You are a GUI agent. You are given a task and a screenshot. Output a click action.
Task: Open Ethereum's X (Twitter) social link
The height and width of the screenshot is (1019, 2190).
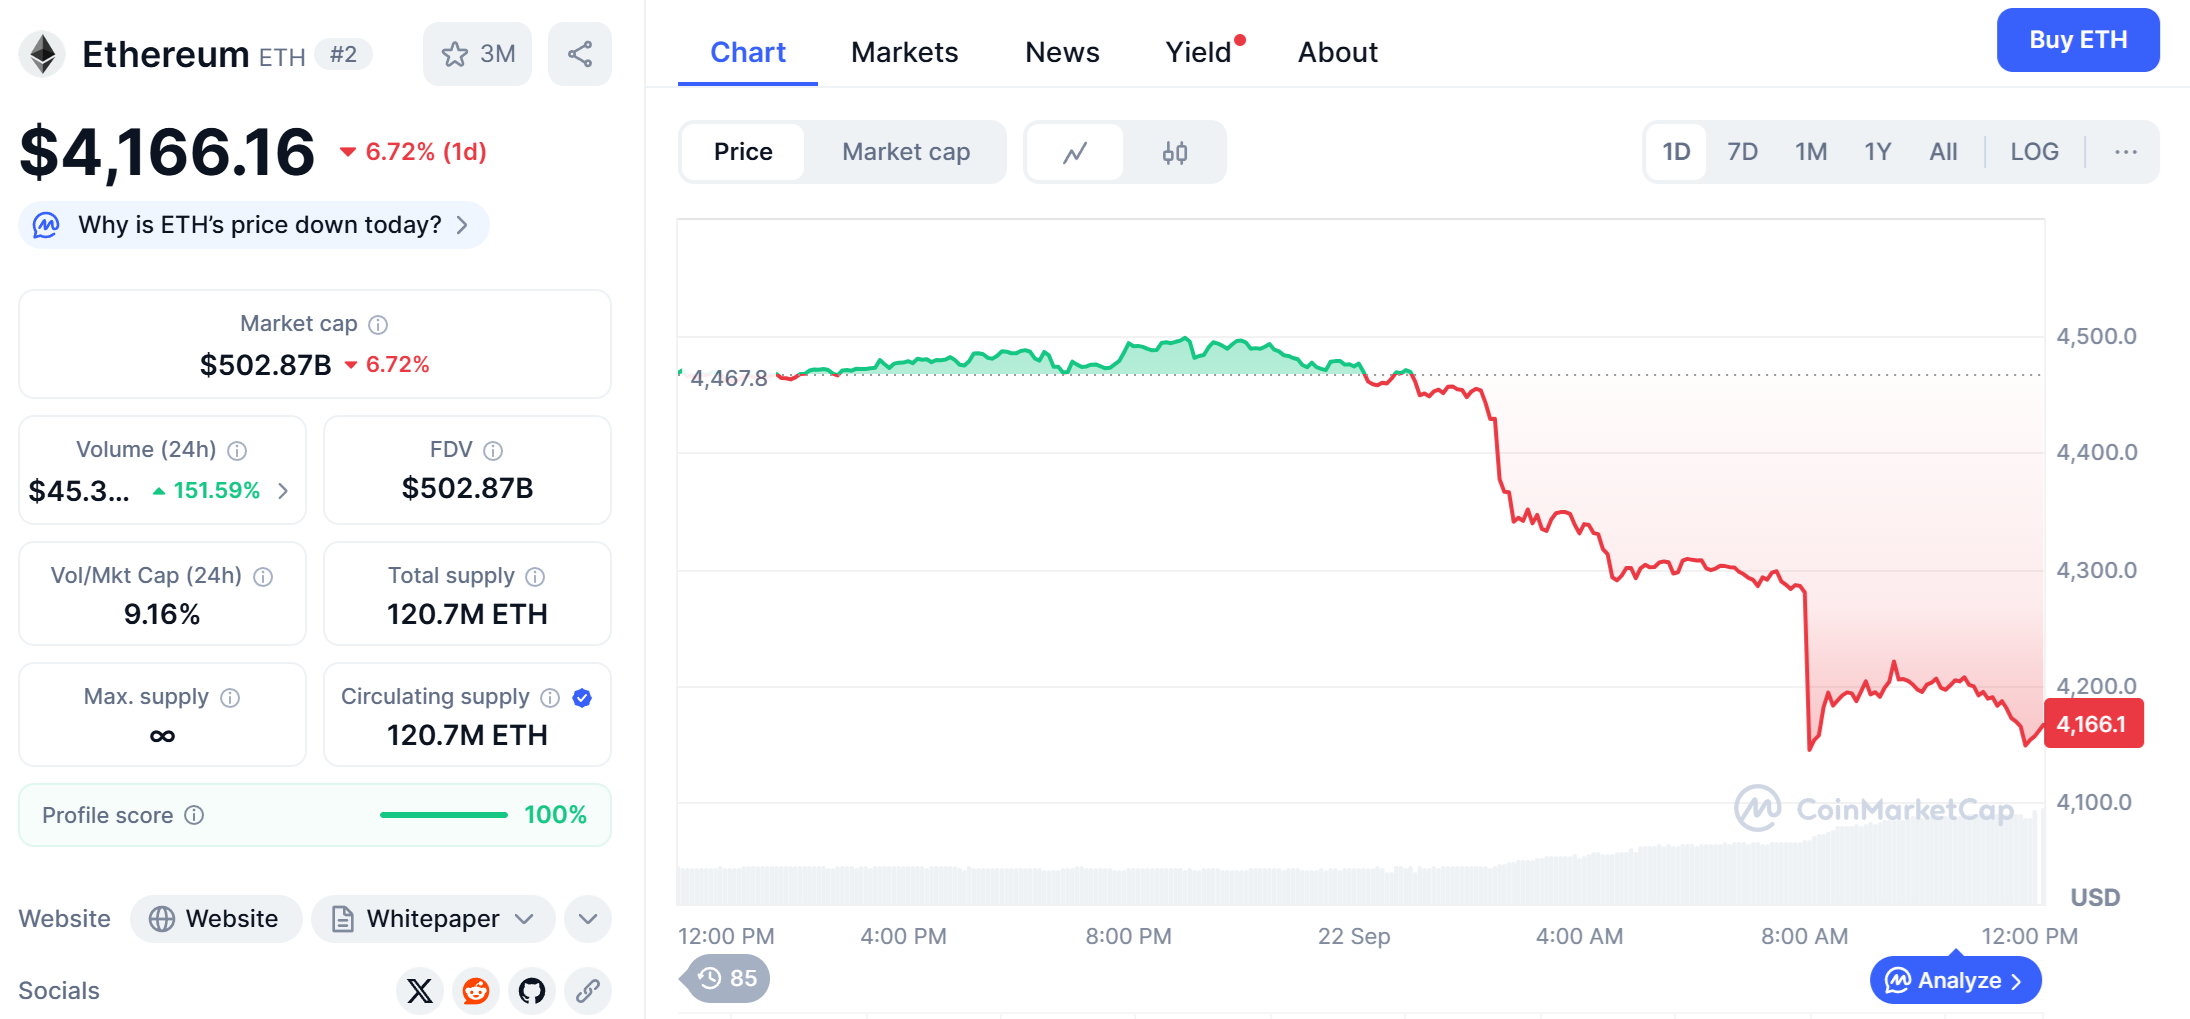click(420, 991)
